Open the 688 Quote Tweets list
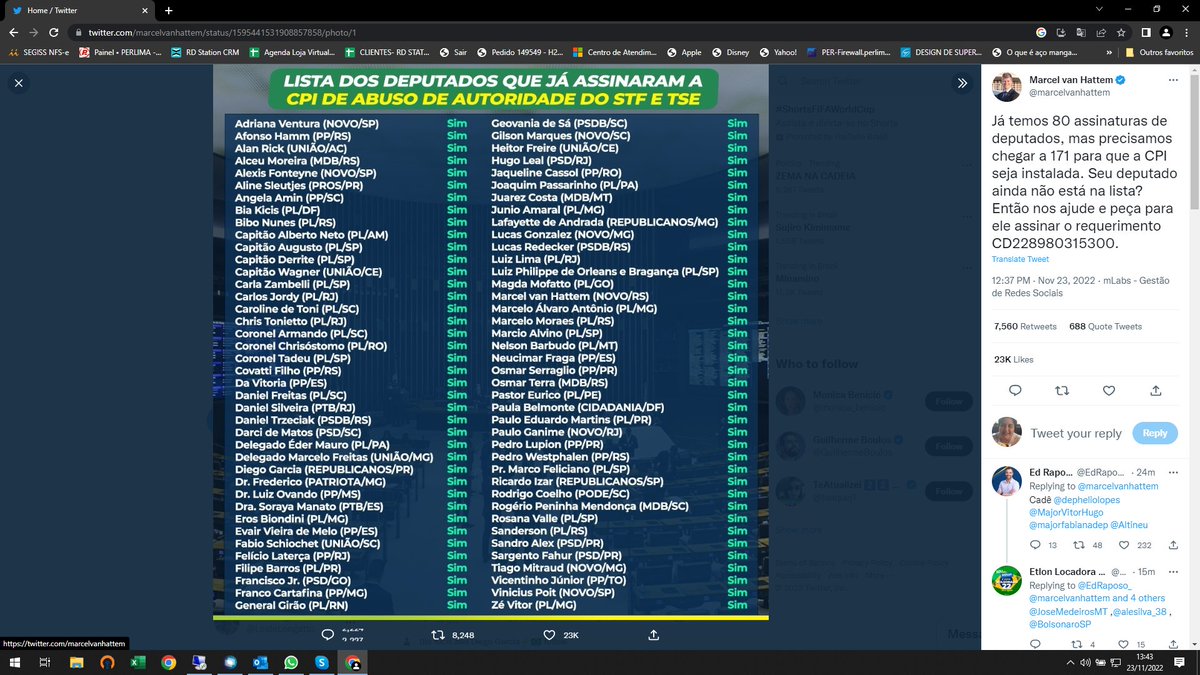 1105,326
